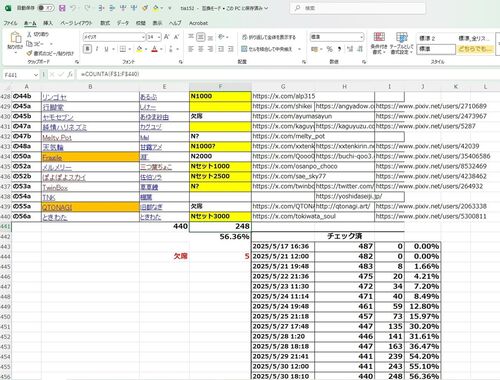Image resolution: width=500 pixels, height=380 pixels.
Task: Open the yoshidaseiji.jp link
Action: tap(349, 196)
